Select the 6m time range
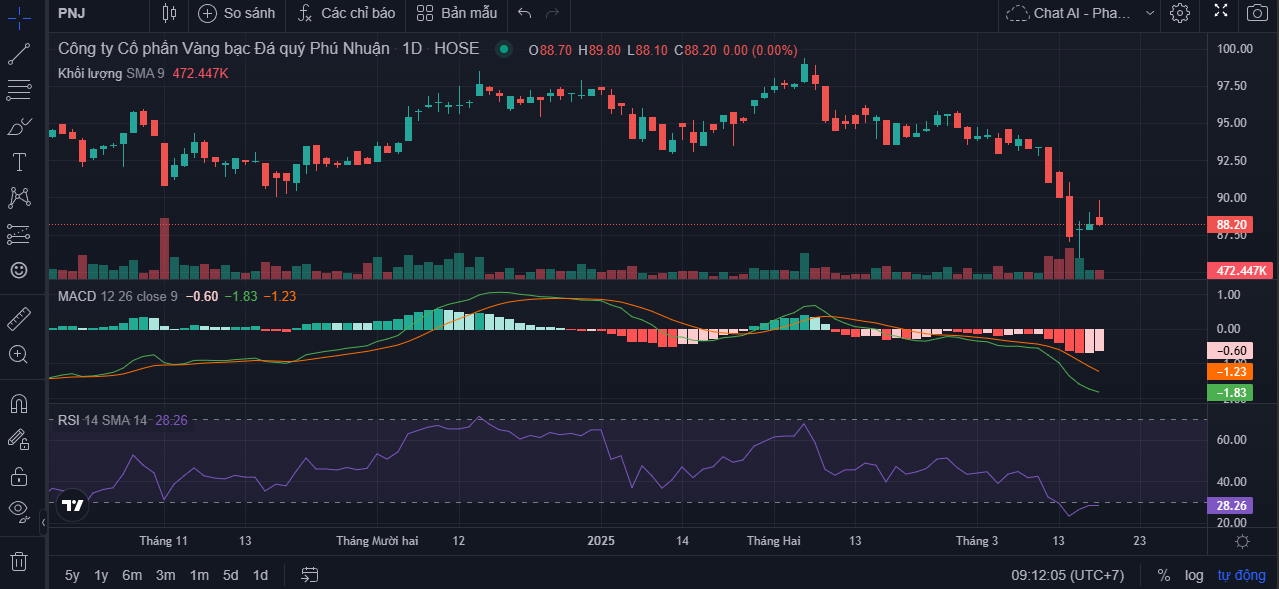The image size is (1279, 589). [x=132, y=575]
